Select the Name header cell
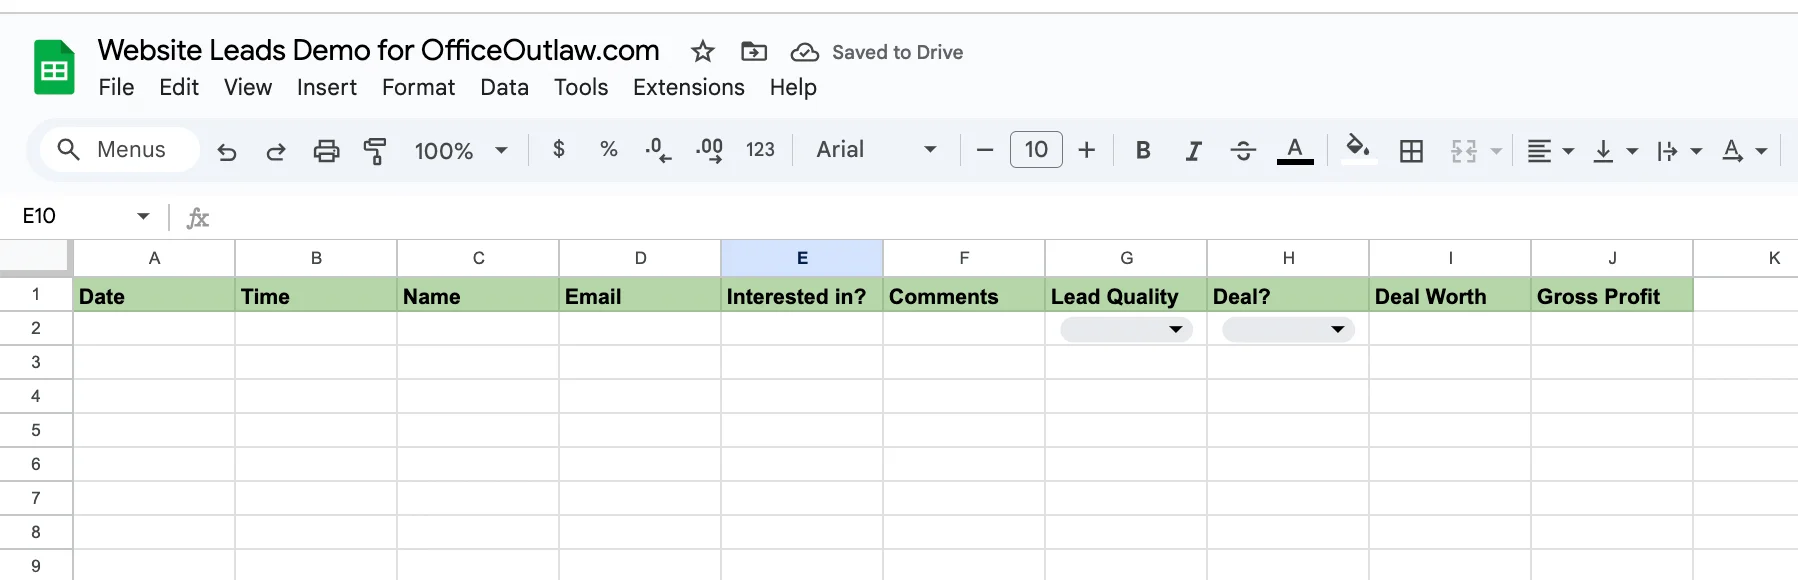The width and height of the screenshot is (1798, 580). coord(478,295)
